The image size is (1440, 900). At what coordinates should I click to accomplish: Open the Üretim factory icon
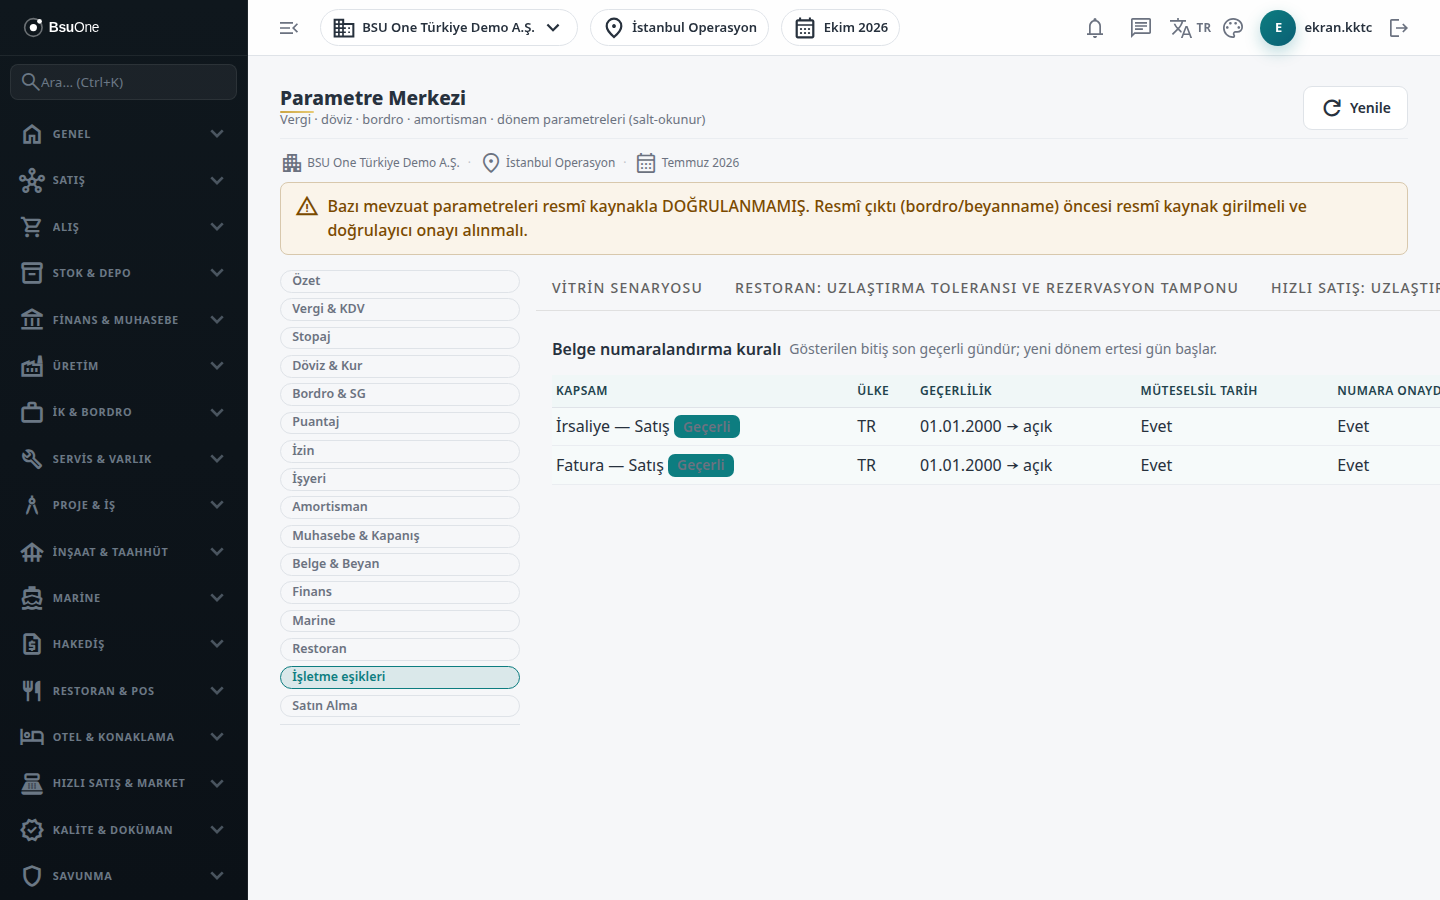pyautogui.click(x=32, y=366)
